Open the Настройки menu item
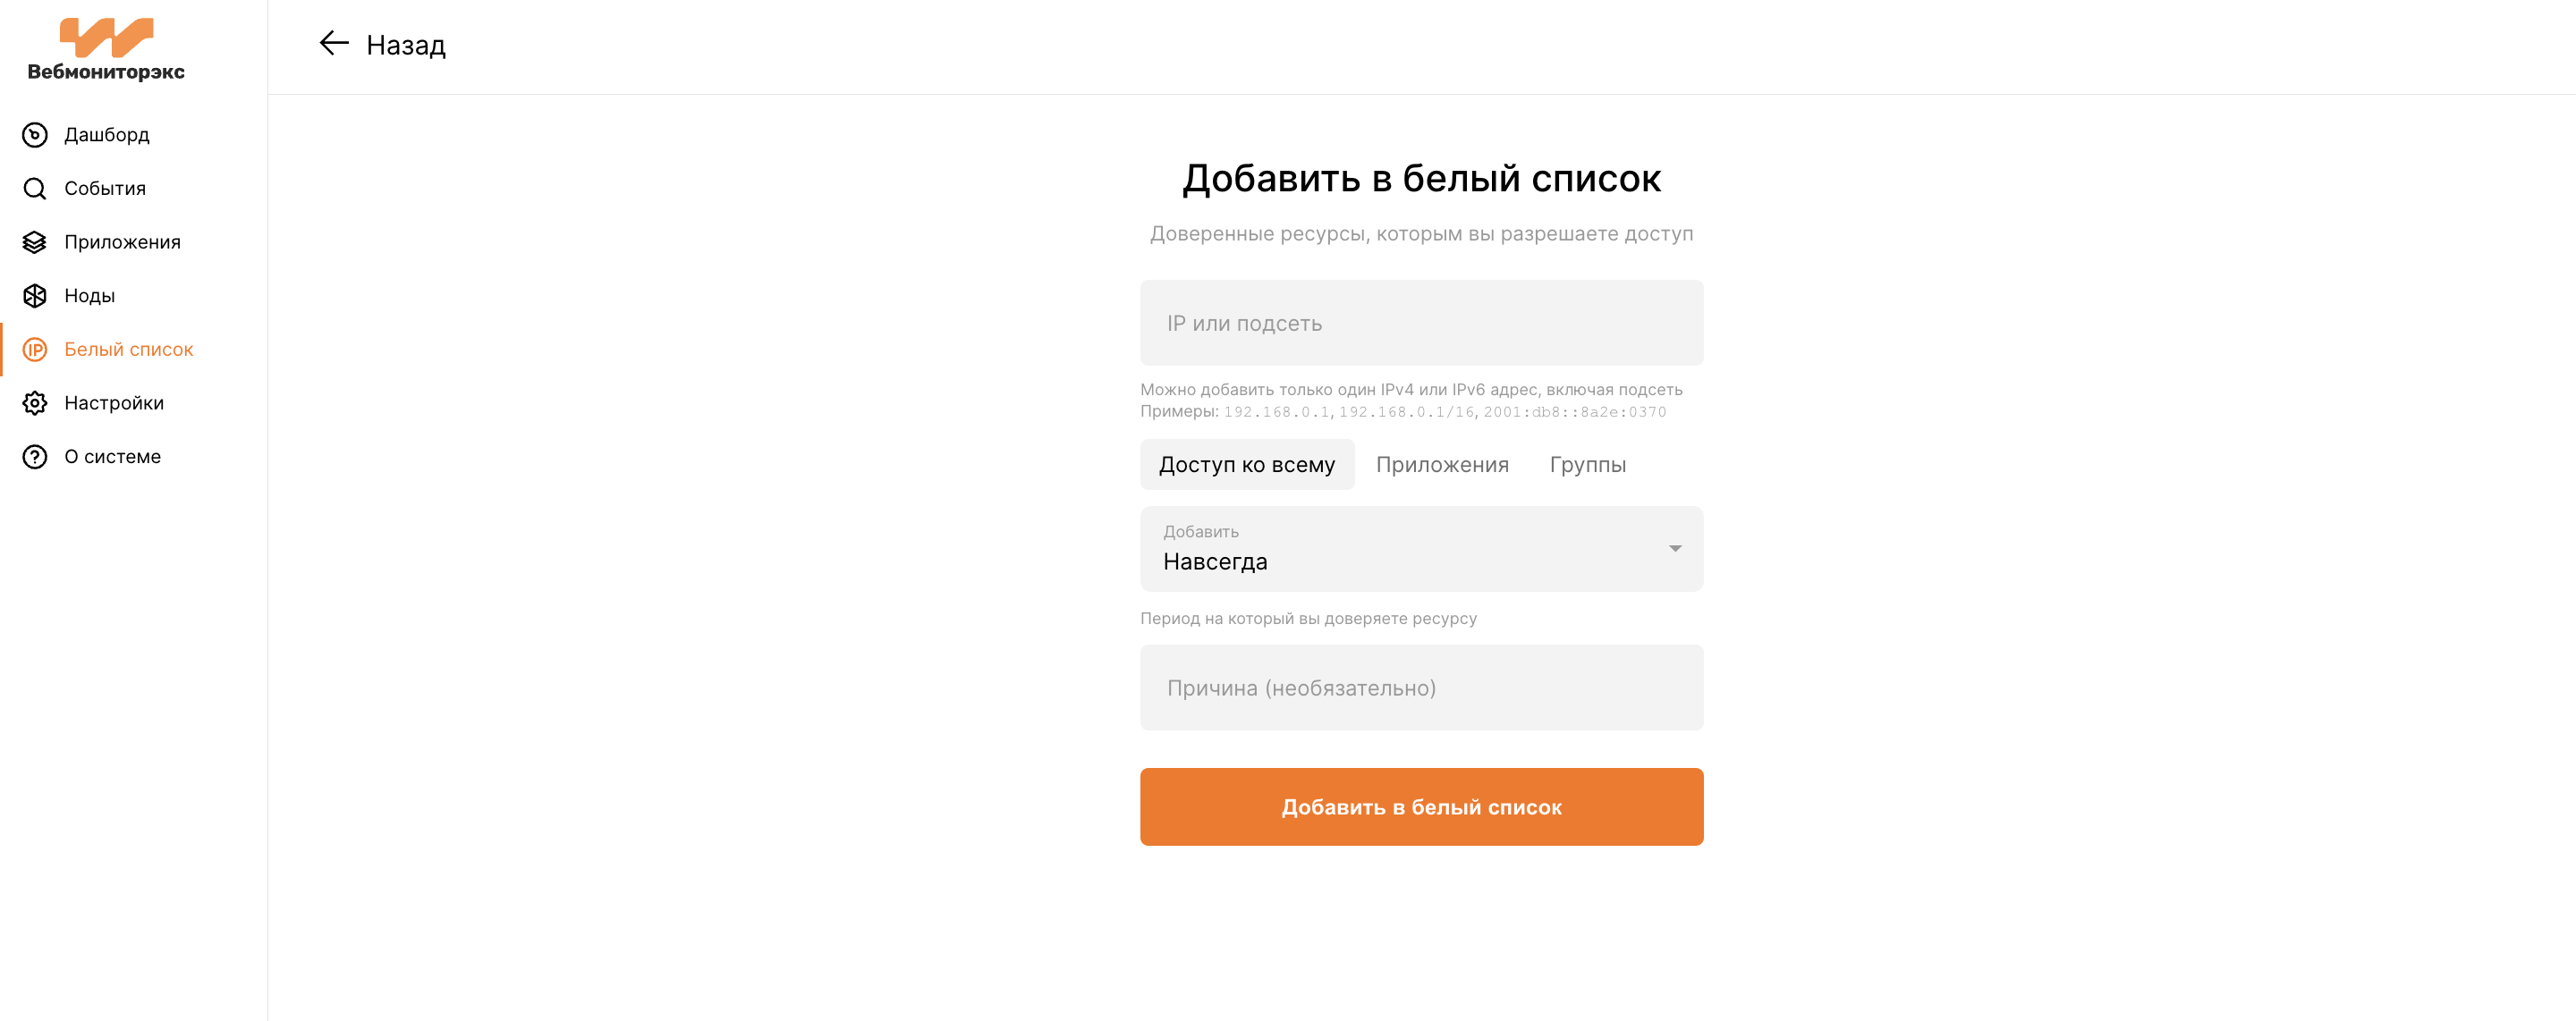Viewport: 2576px width, 1021px height. click(114, 403)
